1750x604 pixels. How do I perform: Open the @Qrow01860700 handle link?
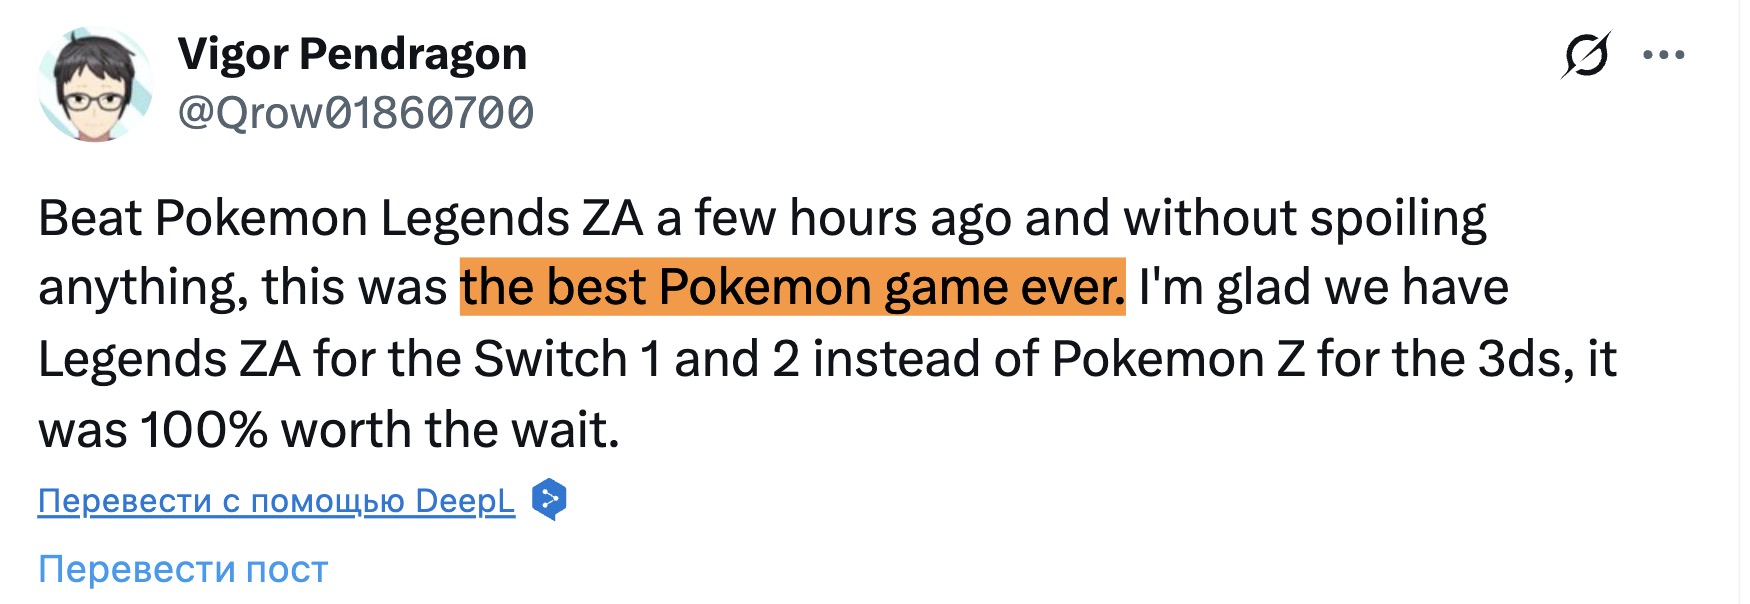point(355,113)
